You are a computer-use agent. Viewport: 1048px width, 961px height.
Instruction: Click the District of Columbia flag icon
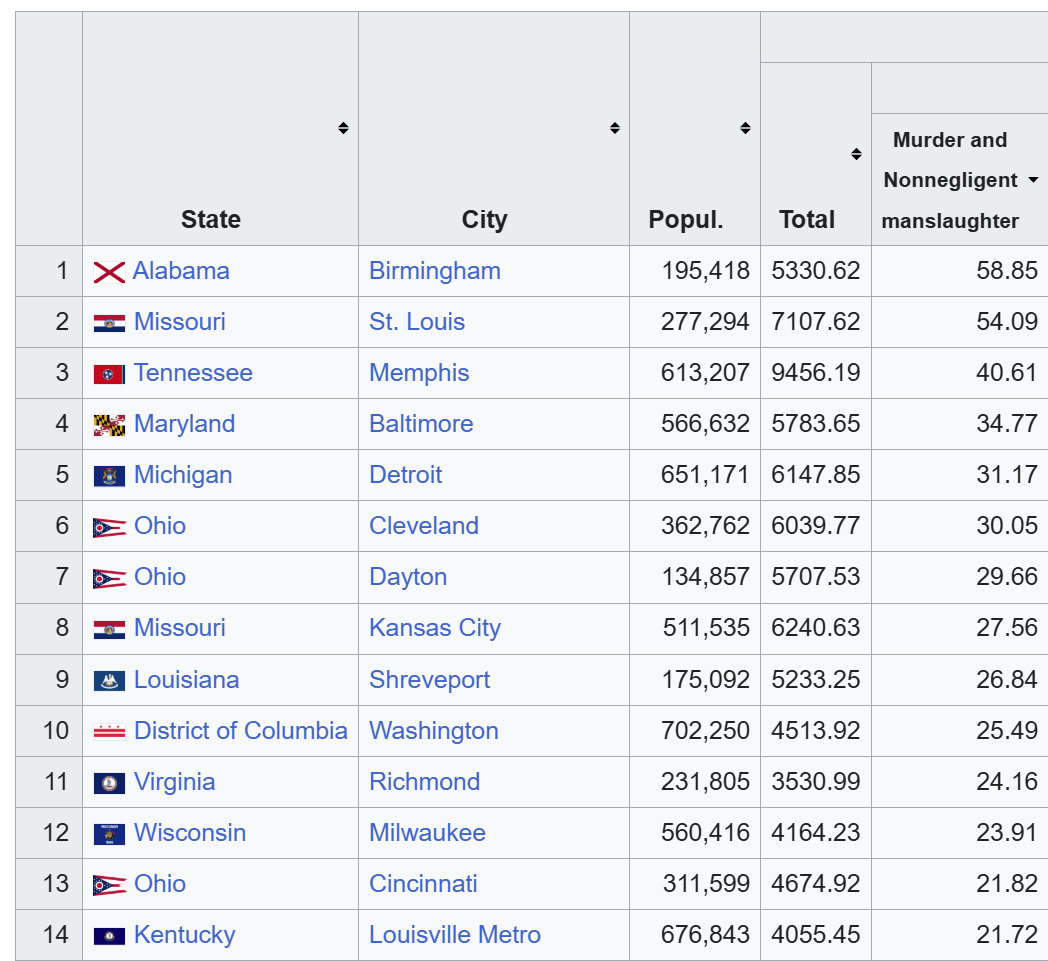click(109, 732)
